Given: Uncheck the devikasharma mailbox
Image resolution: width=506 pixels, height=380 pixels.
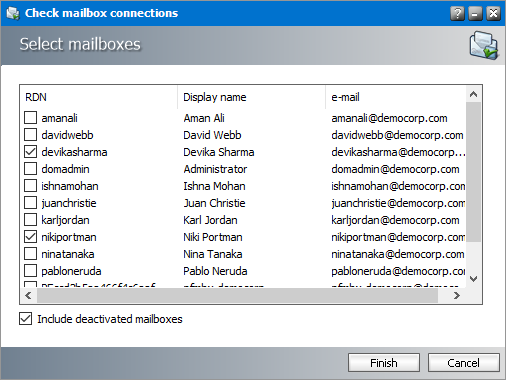Looking at the screenshot, I should pyautogui.click(x=30, y=152).
